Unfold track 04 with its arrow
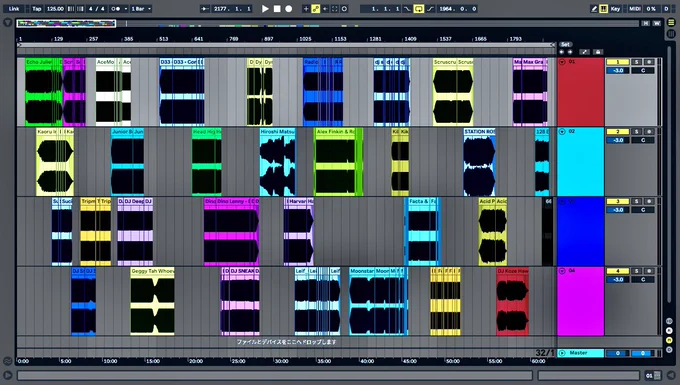This screenshot has height=385, width=680. pos(562,271)
